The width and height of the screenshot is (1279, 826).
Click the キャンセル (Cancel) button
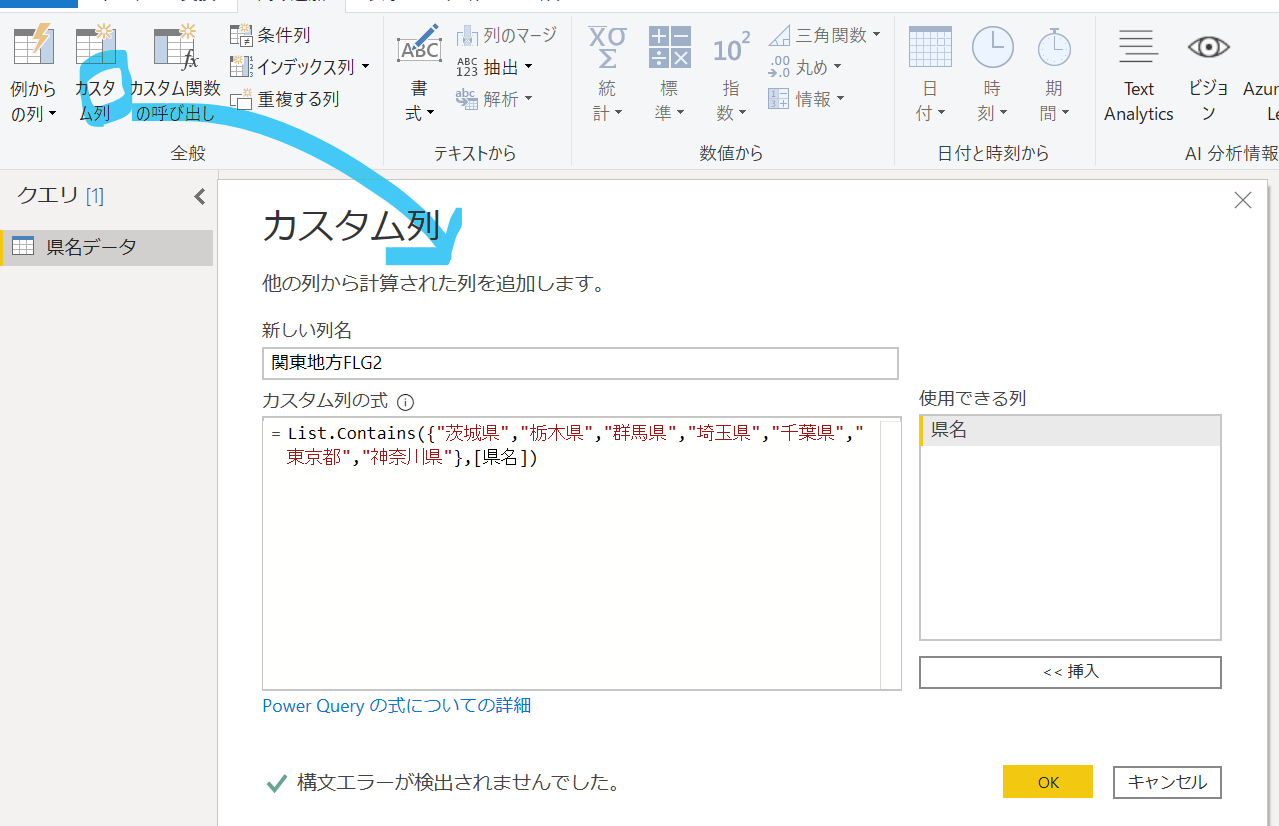[1167, 782]
